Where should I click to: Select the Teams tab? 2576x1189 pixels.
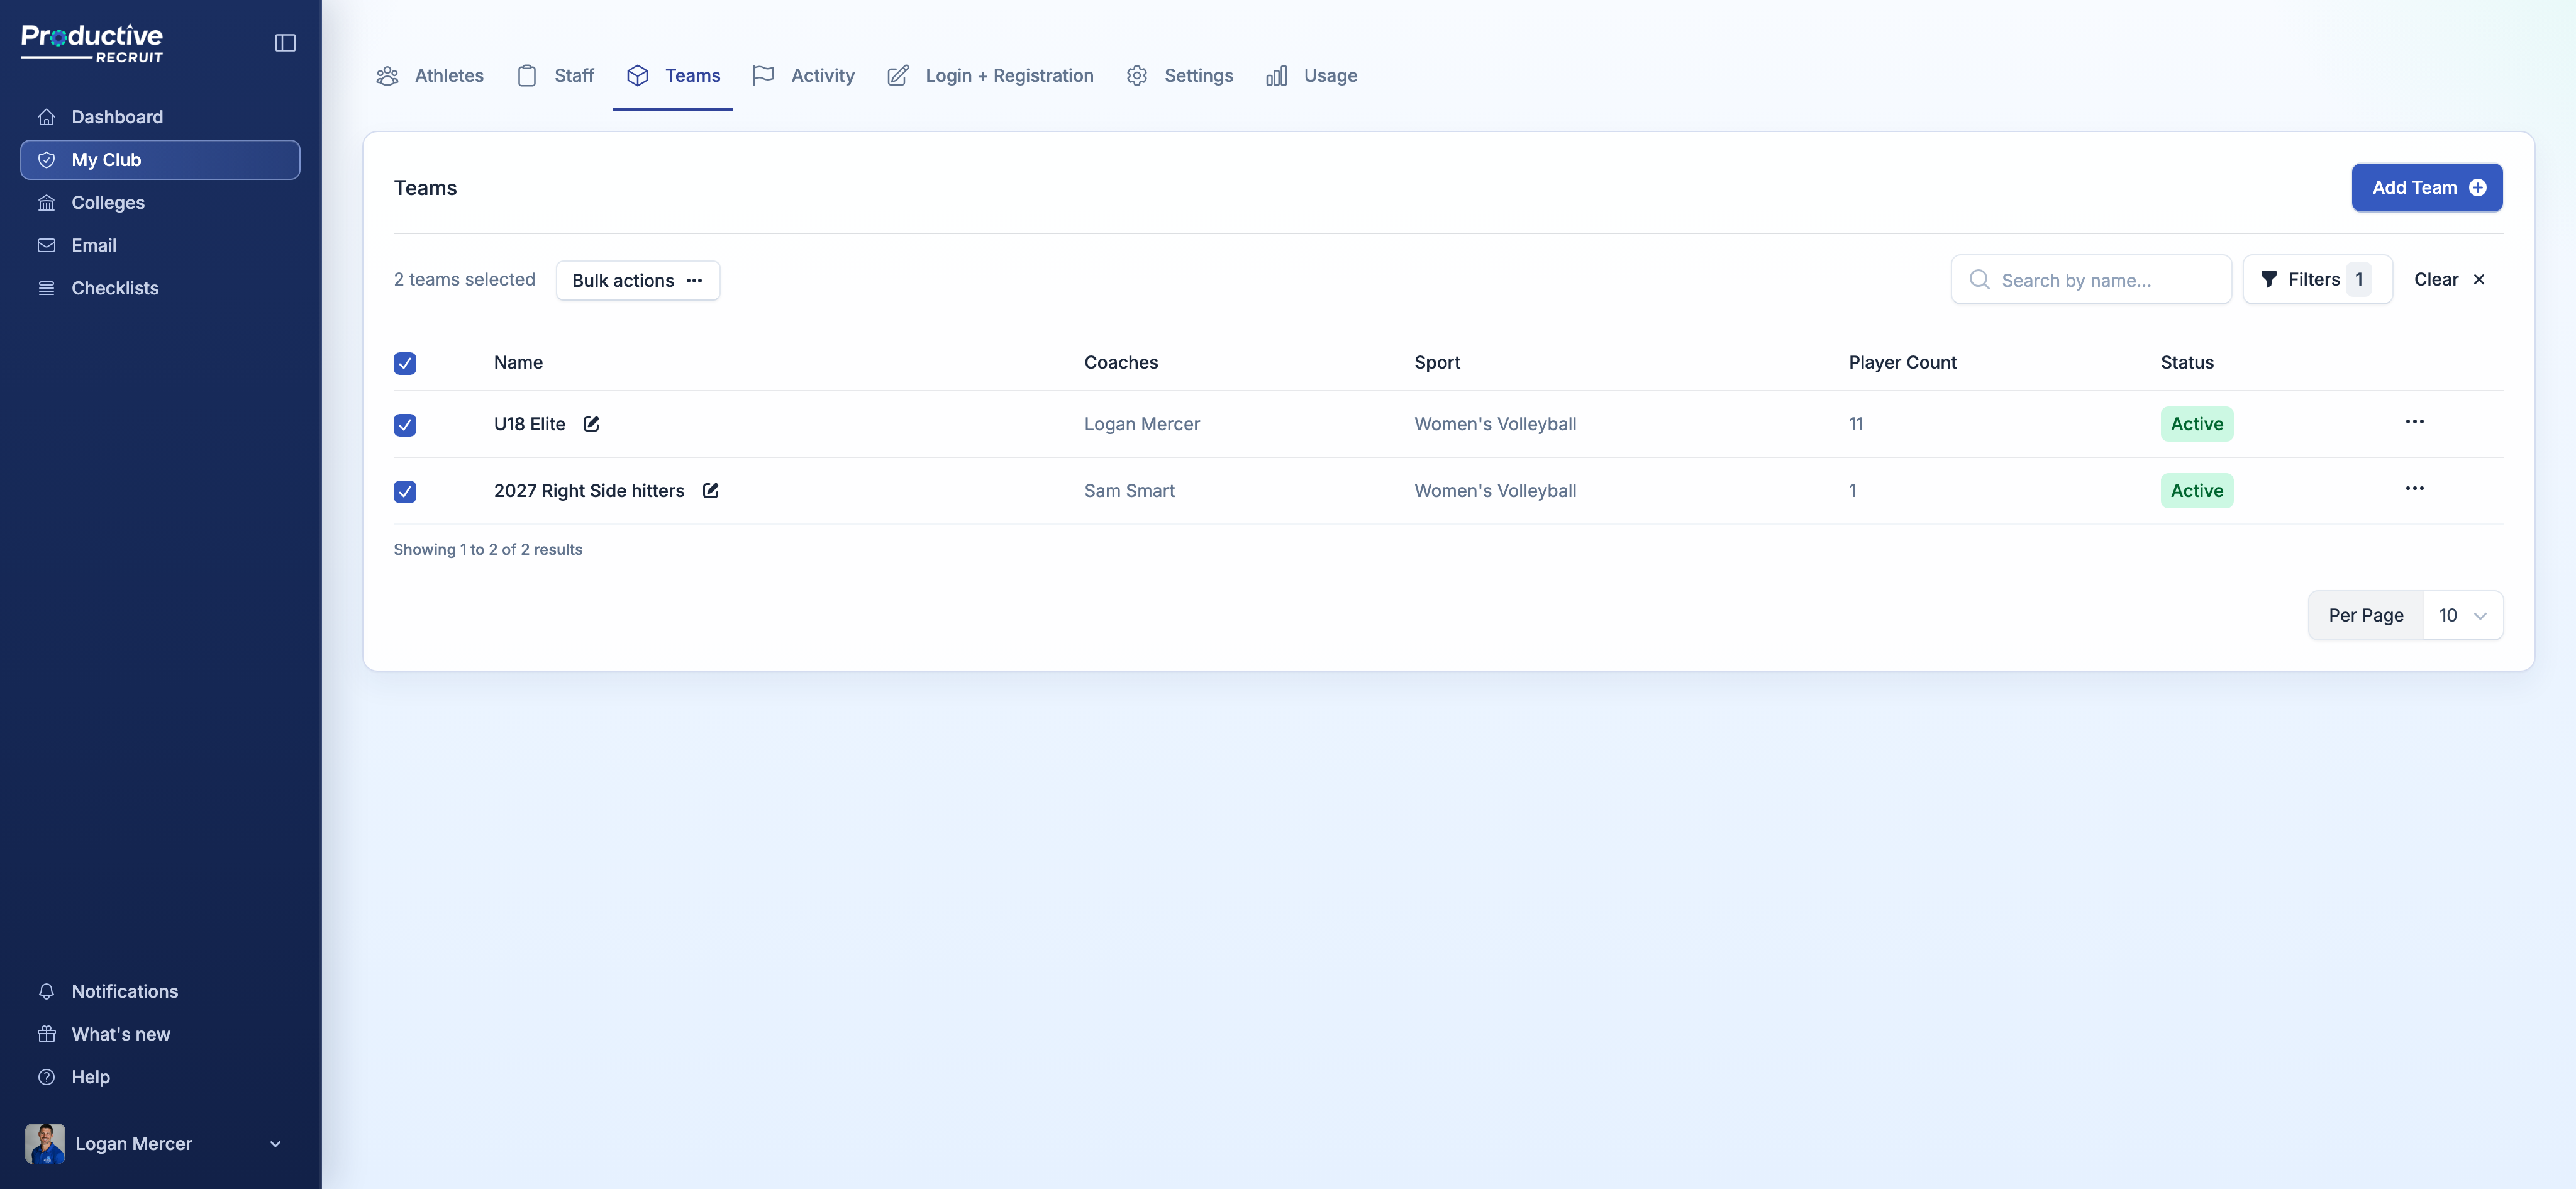pyautogui.click(x=673, y=76)
